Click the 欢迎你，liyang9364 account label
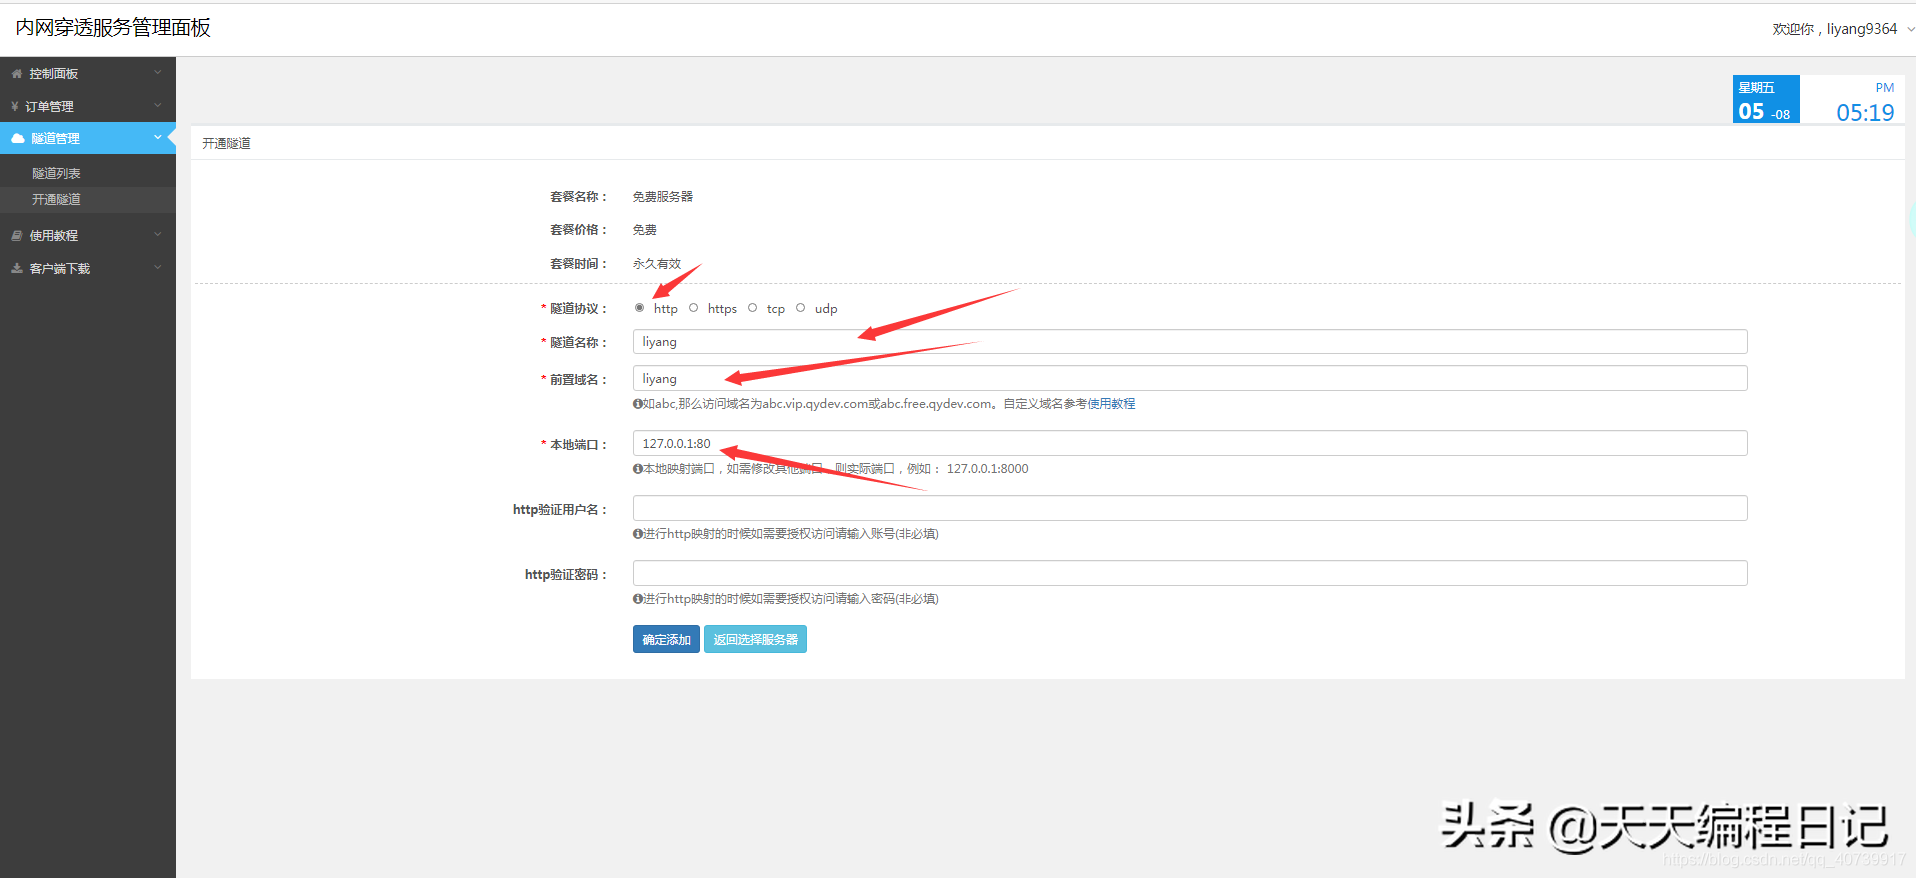This screenshot has height=878, width=1916. 1834,29
